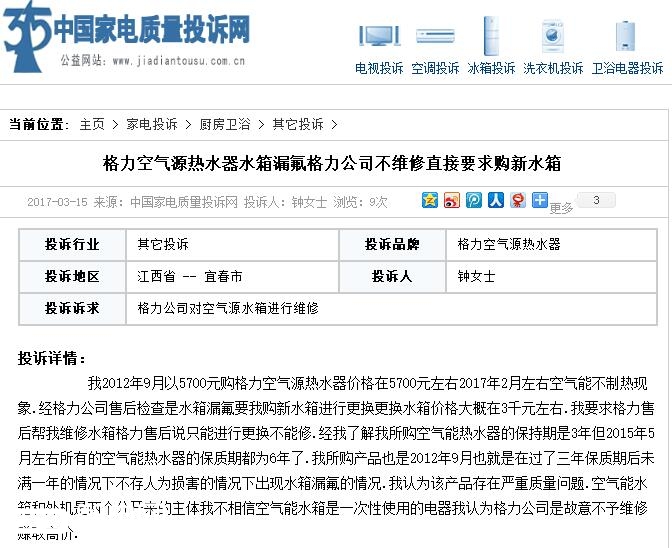Viewport: 672px width, 548px height.
Task: Click the 投诉人 table header cell
Action: point(392,276)
